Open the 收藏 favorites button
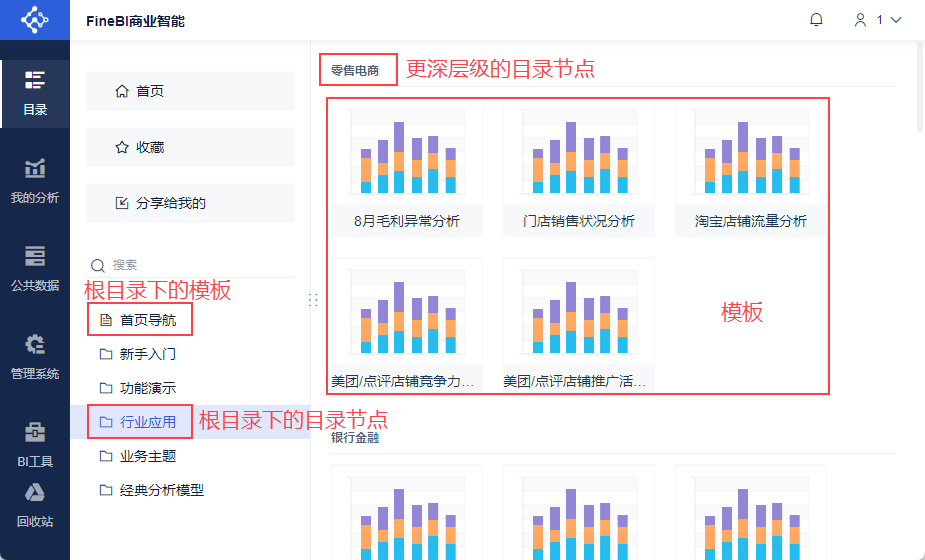Viewport: 925px width, 560px height. [190, 147]
